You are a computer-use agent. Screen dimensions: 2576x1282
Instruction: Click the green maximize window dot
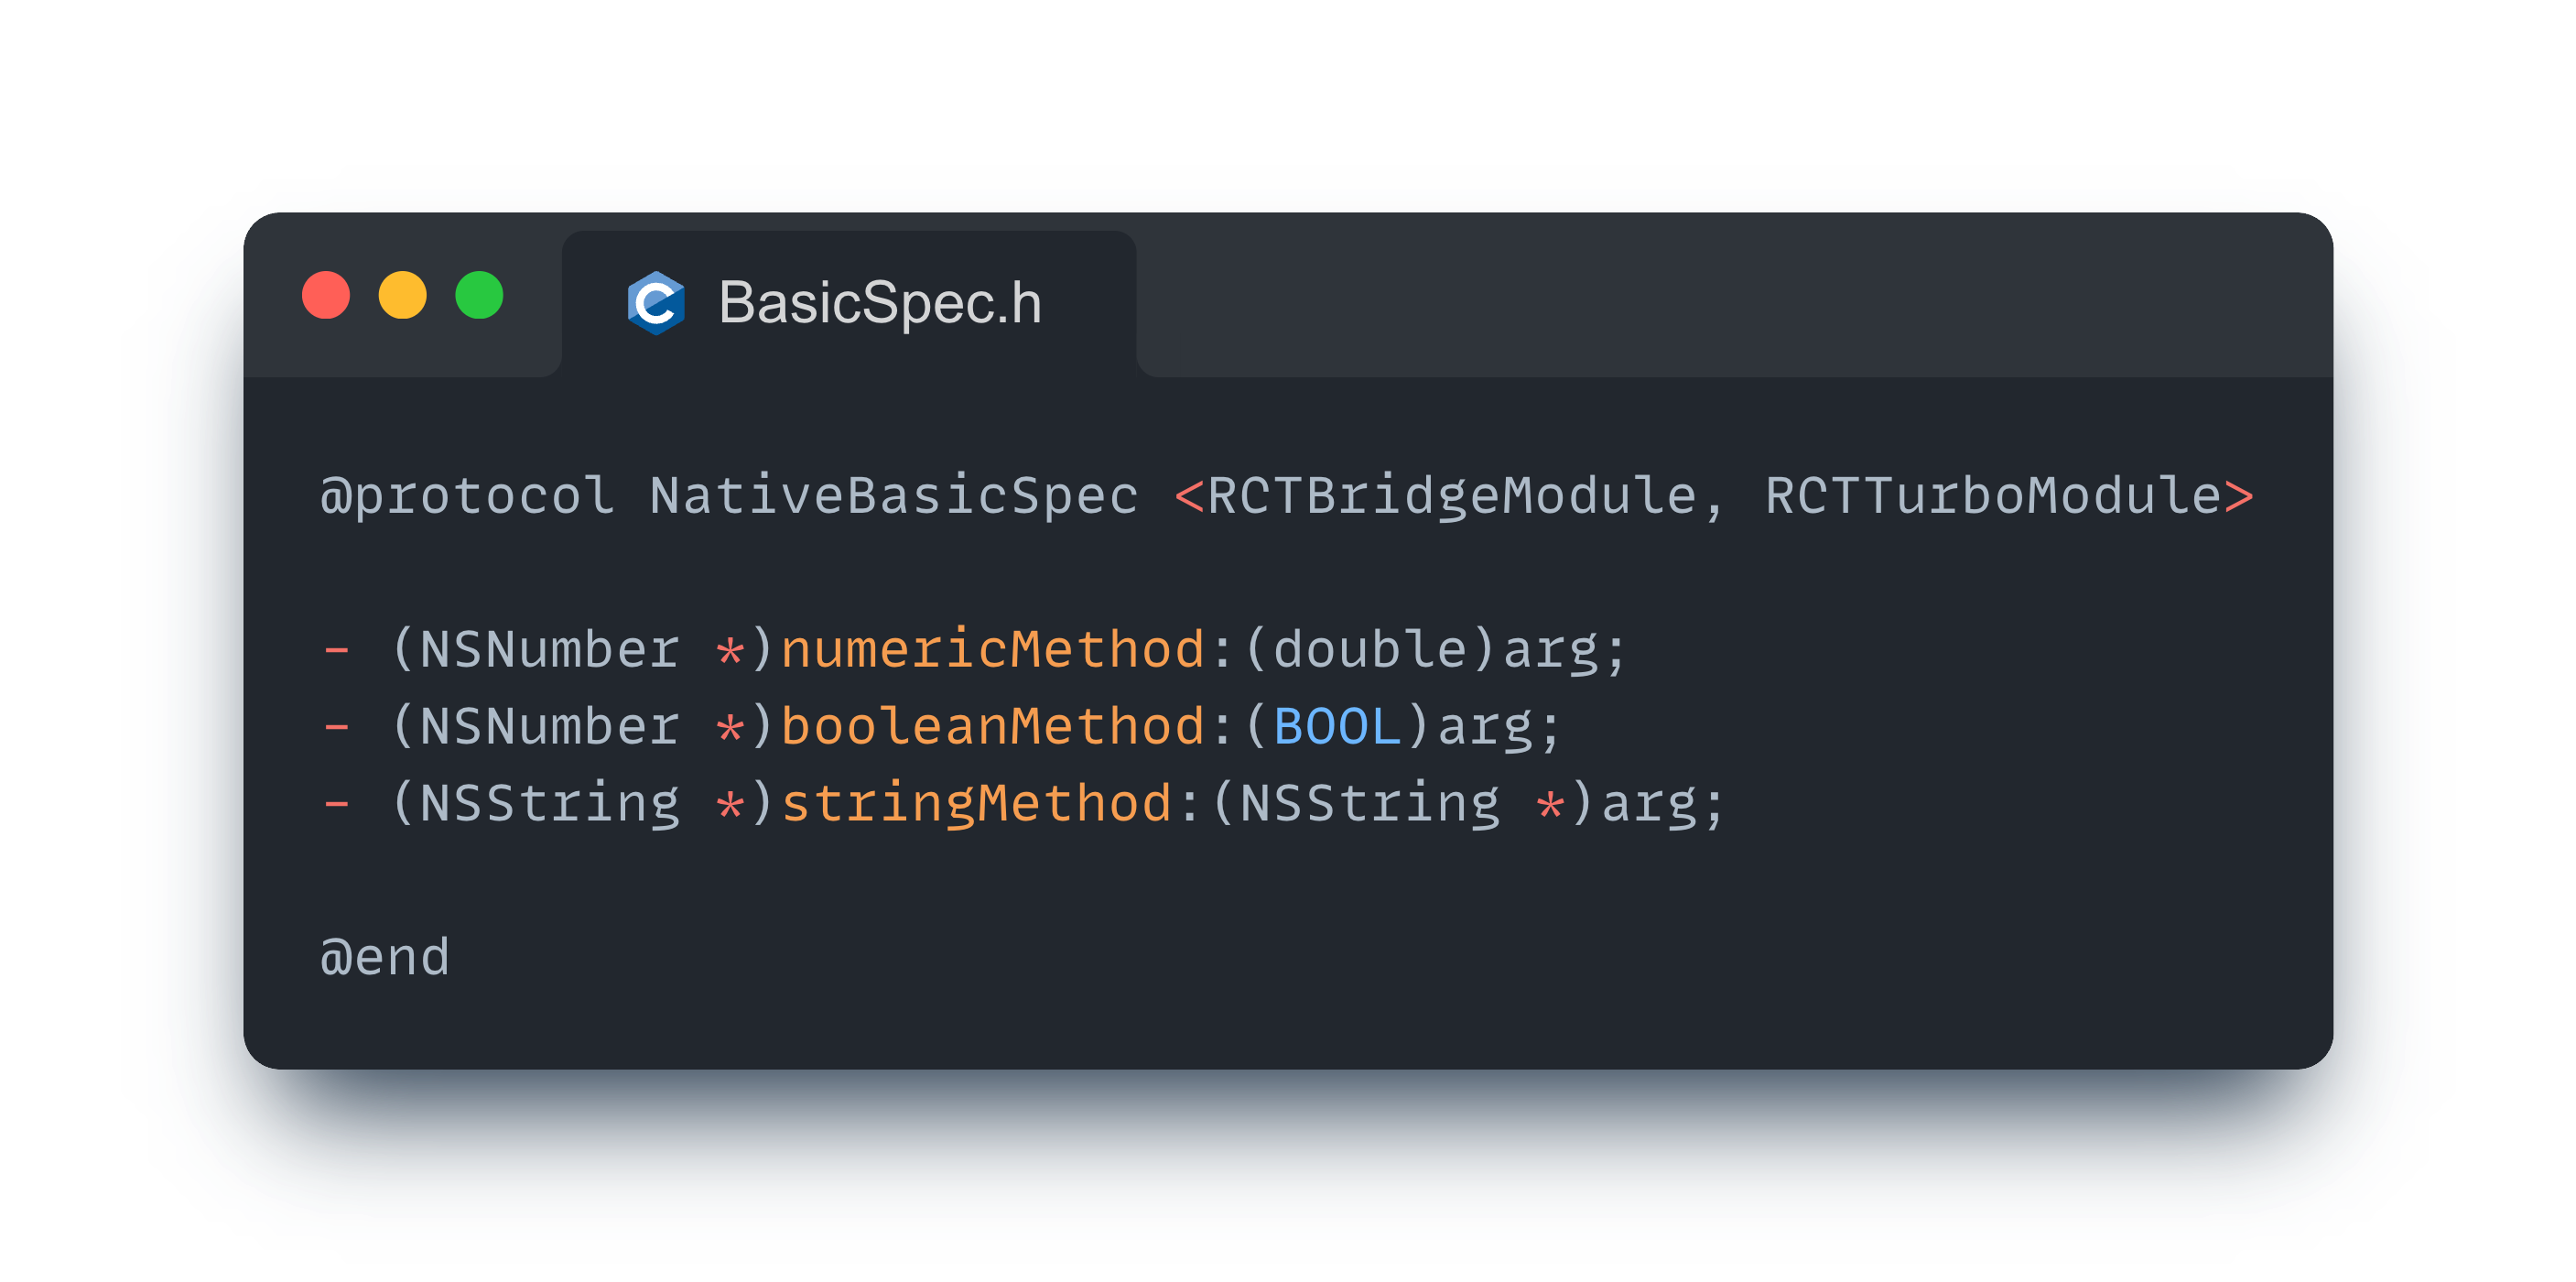coord(479,296)
